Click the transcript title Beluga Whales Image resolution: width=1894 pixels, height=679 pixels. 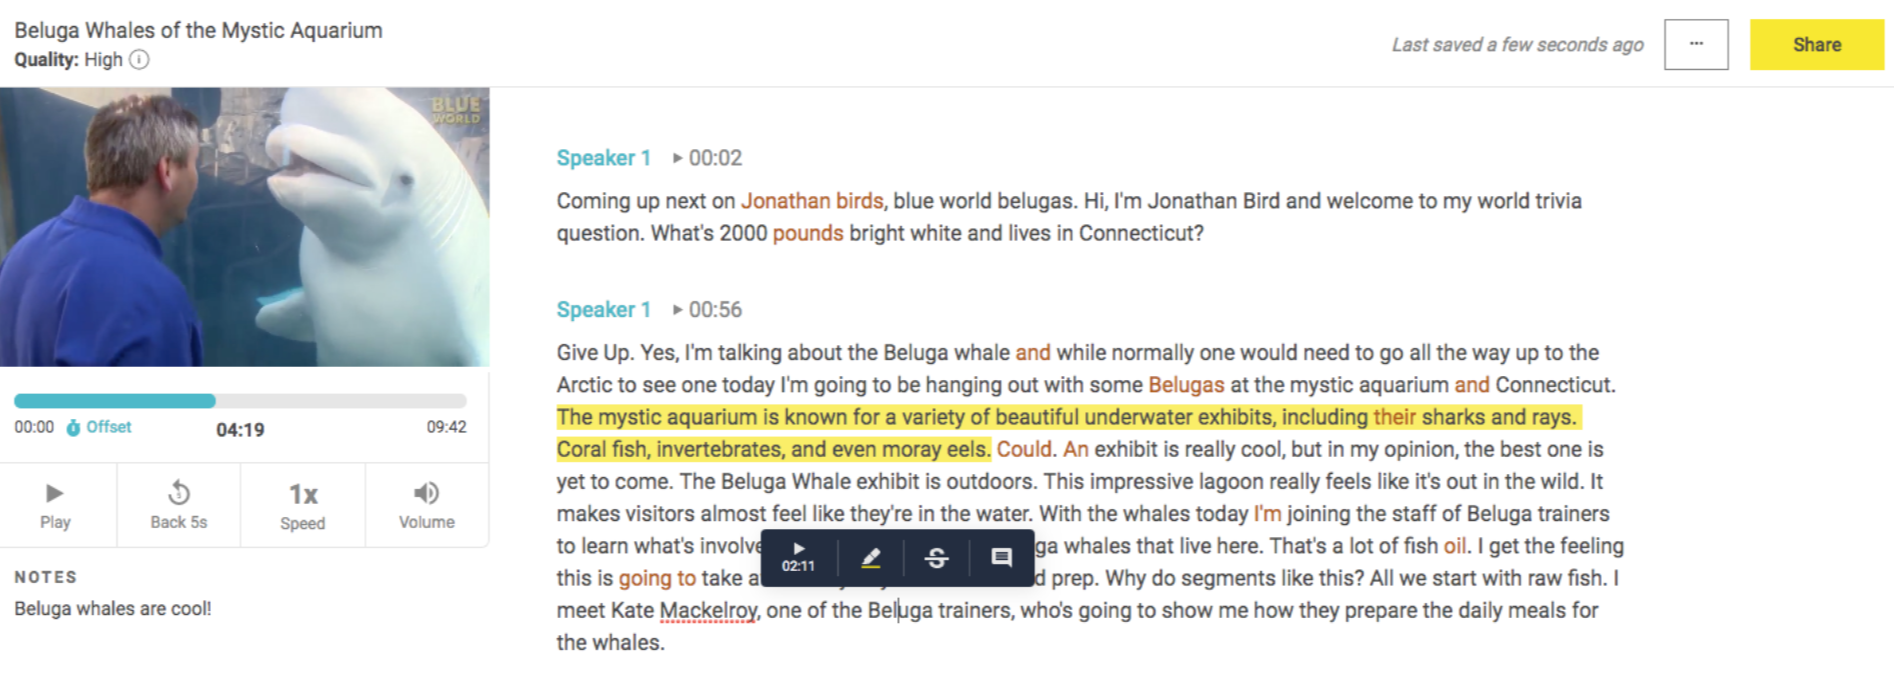point(198,30)
